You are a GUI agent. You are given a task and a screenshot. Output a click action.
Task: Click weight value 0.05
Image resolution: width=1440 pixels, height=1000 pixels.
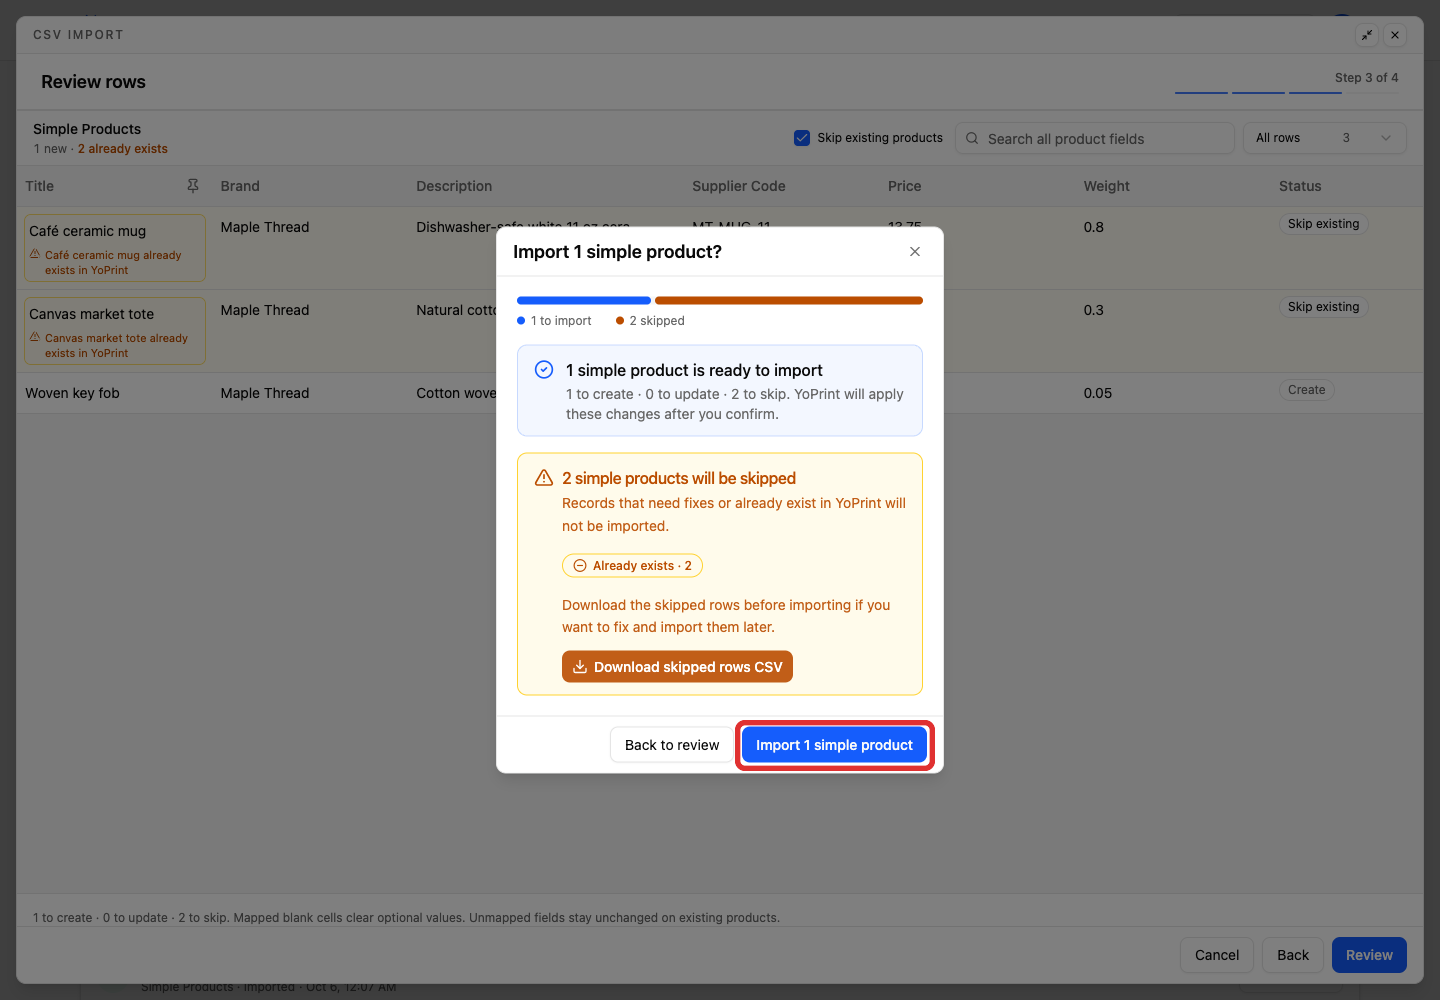(1097, 393)
